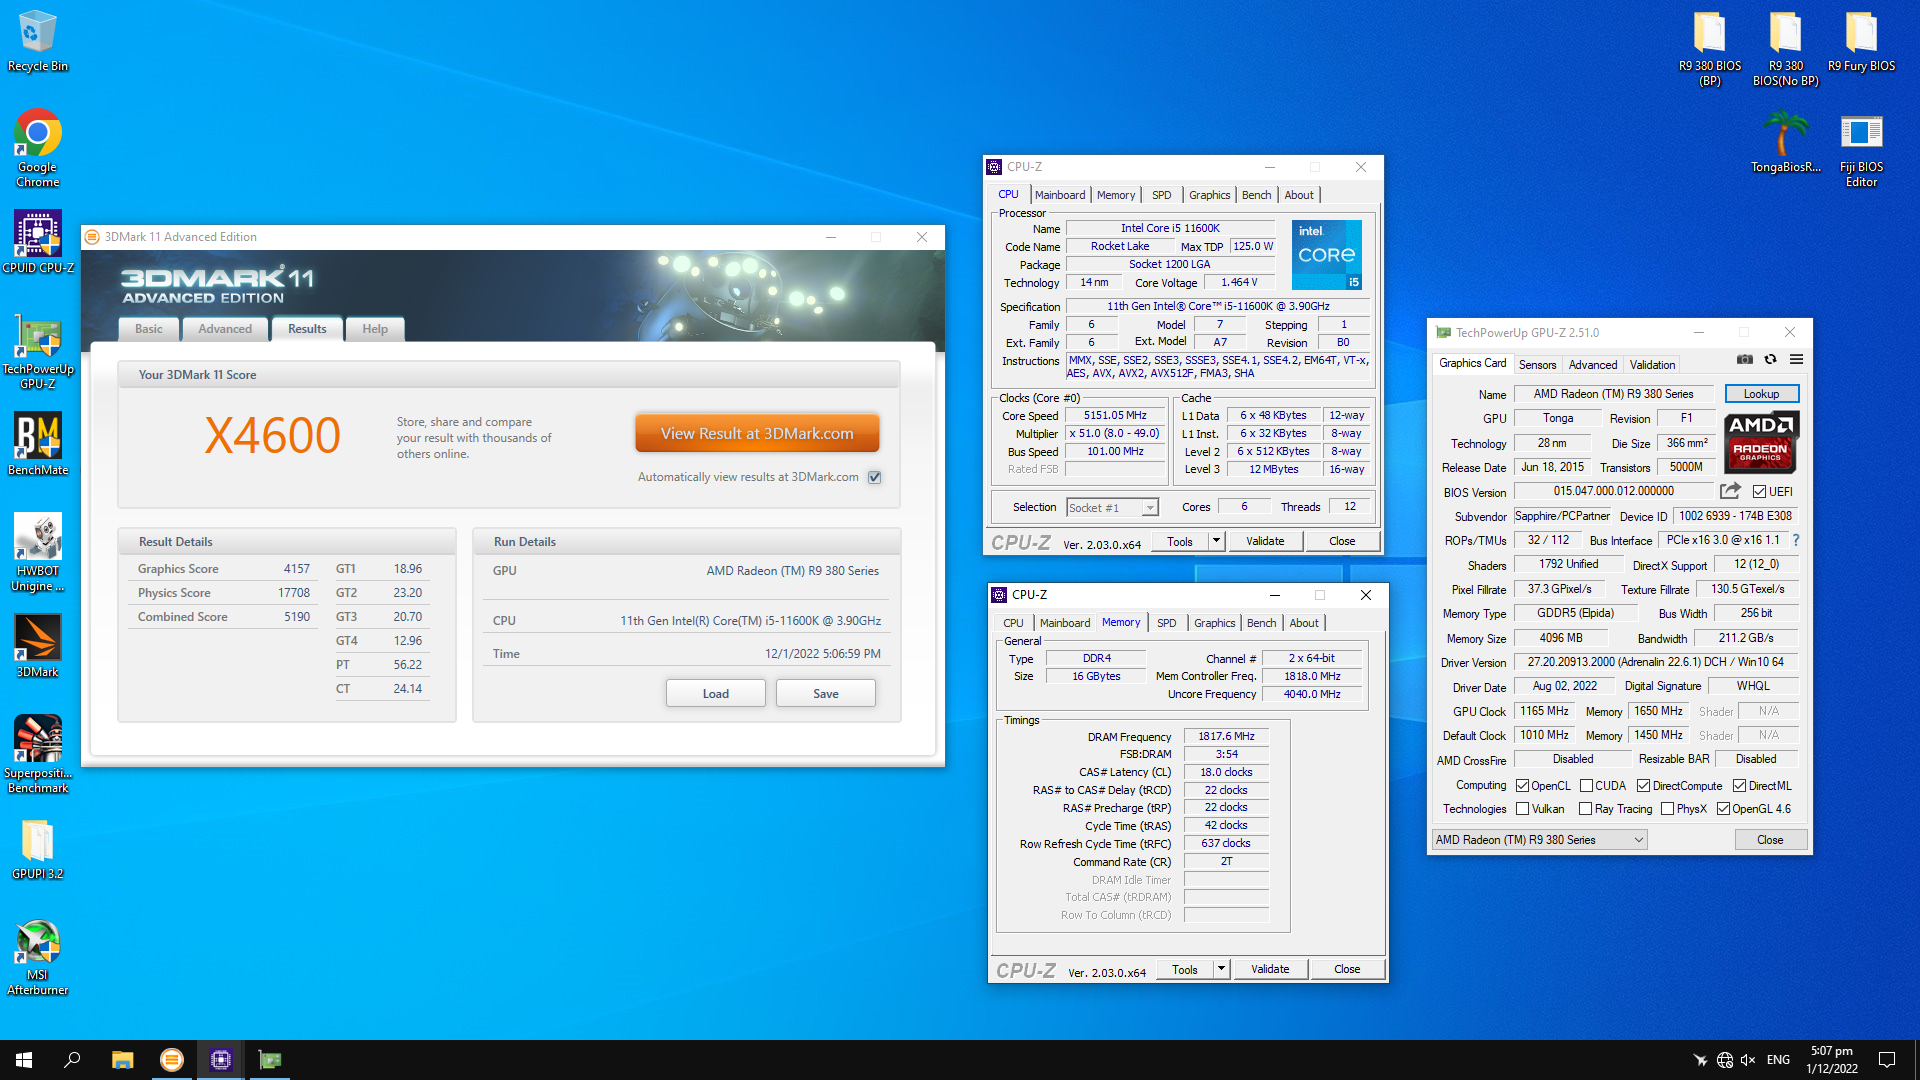1920x1080 pixels.
Task: Select the HWBOT Unigine desktop icon
Action: click(38, 552)
